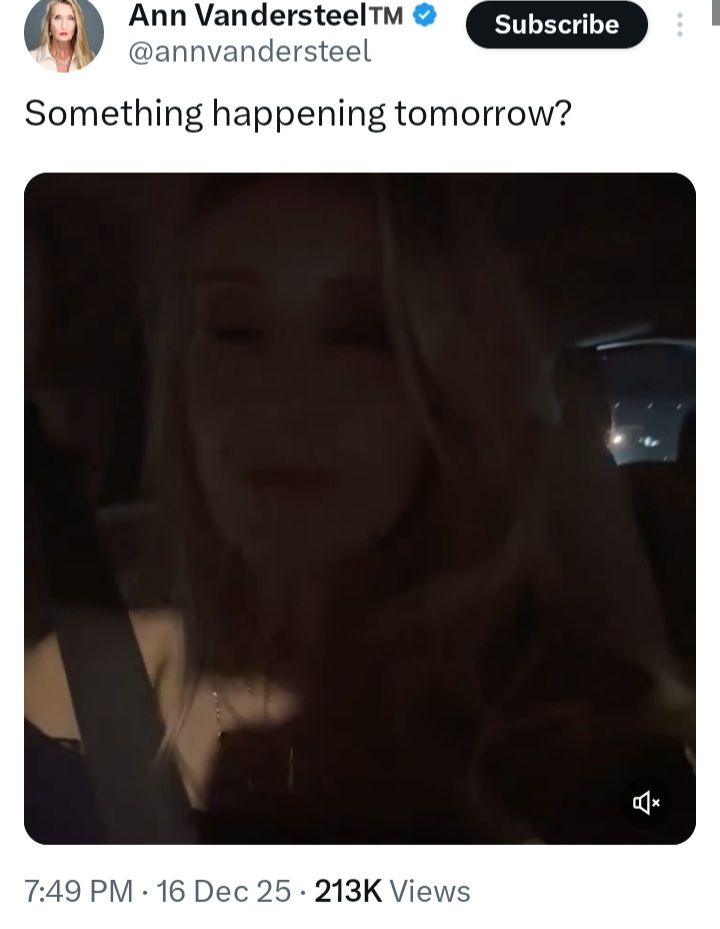Expand post options via vertical dots
This screenshot has height=929, width=720.
(x=680, y=24)
